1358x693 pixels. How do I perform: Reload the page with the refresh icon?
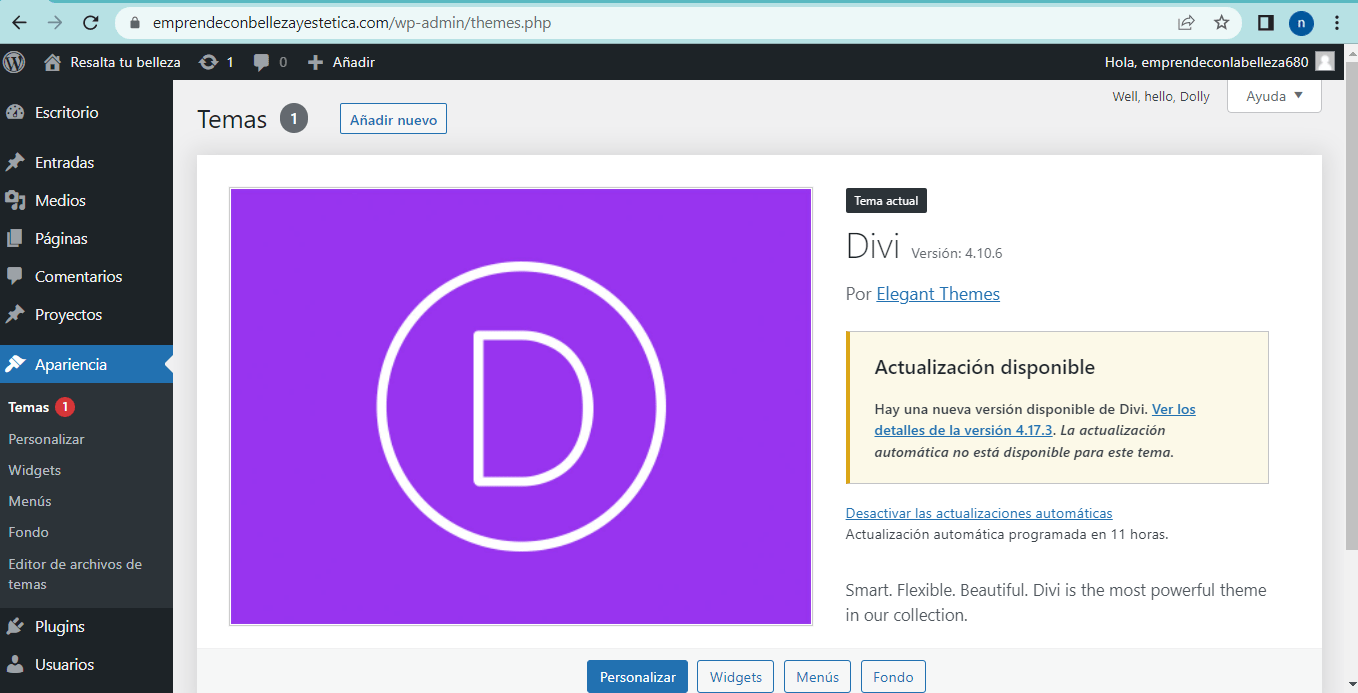click(91, 22)
